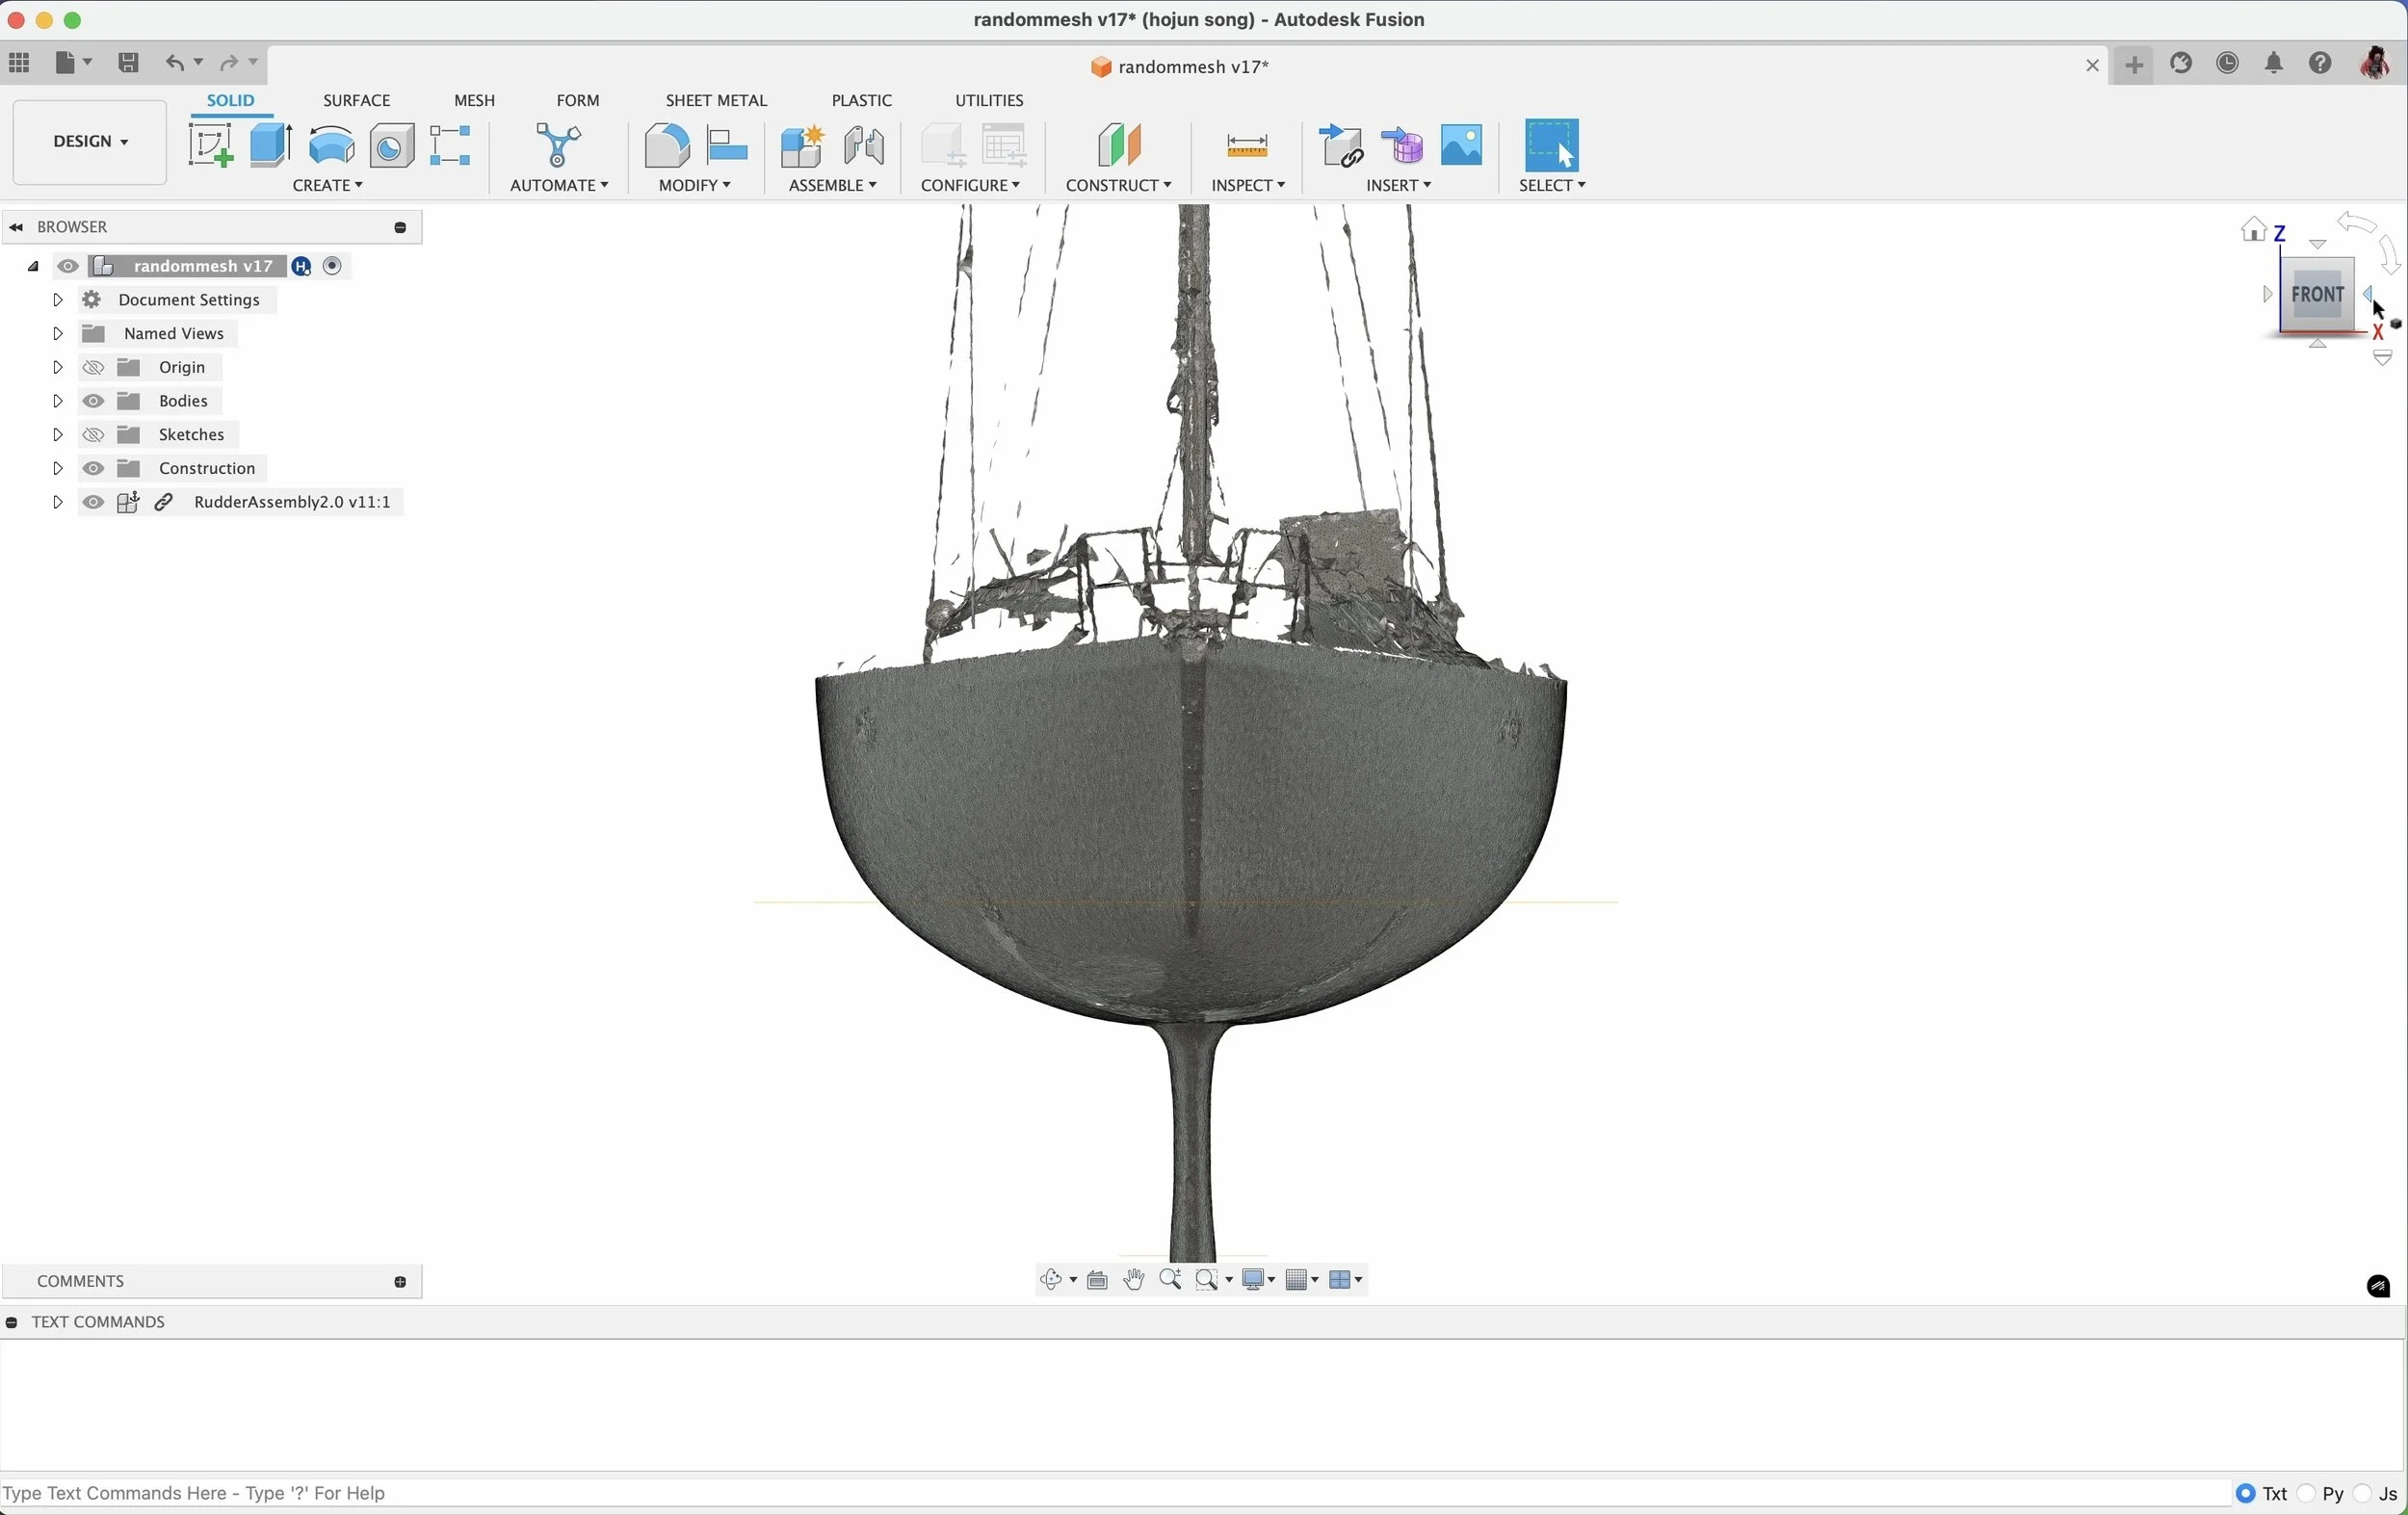Image resolution: width=2408 pixels, height=1515 pixels.
Task: Click the Insert Derive icon
Action: click(1340, 147)
